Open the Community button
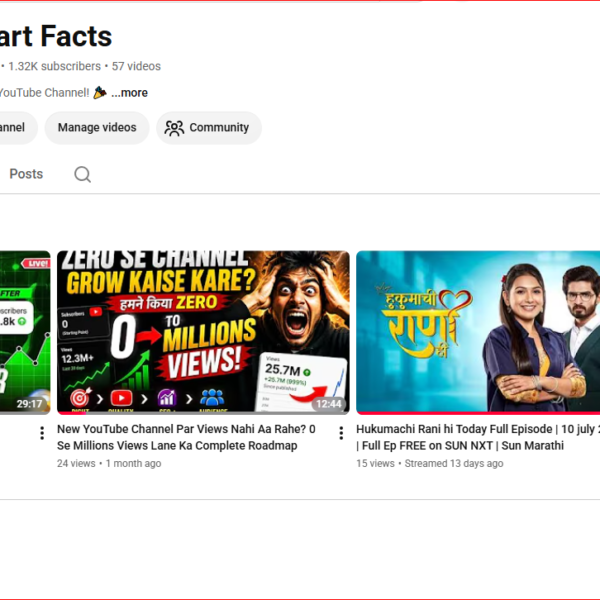This screenshot has height=600, width=600. pos(209,128)
